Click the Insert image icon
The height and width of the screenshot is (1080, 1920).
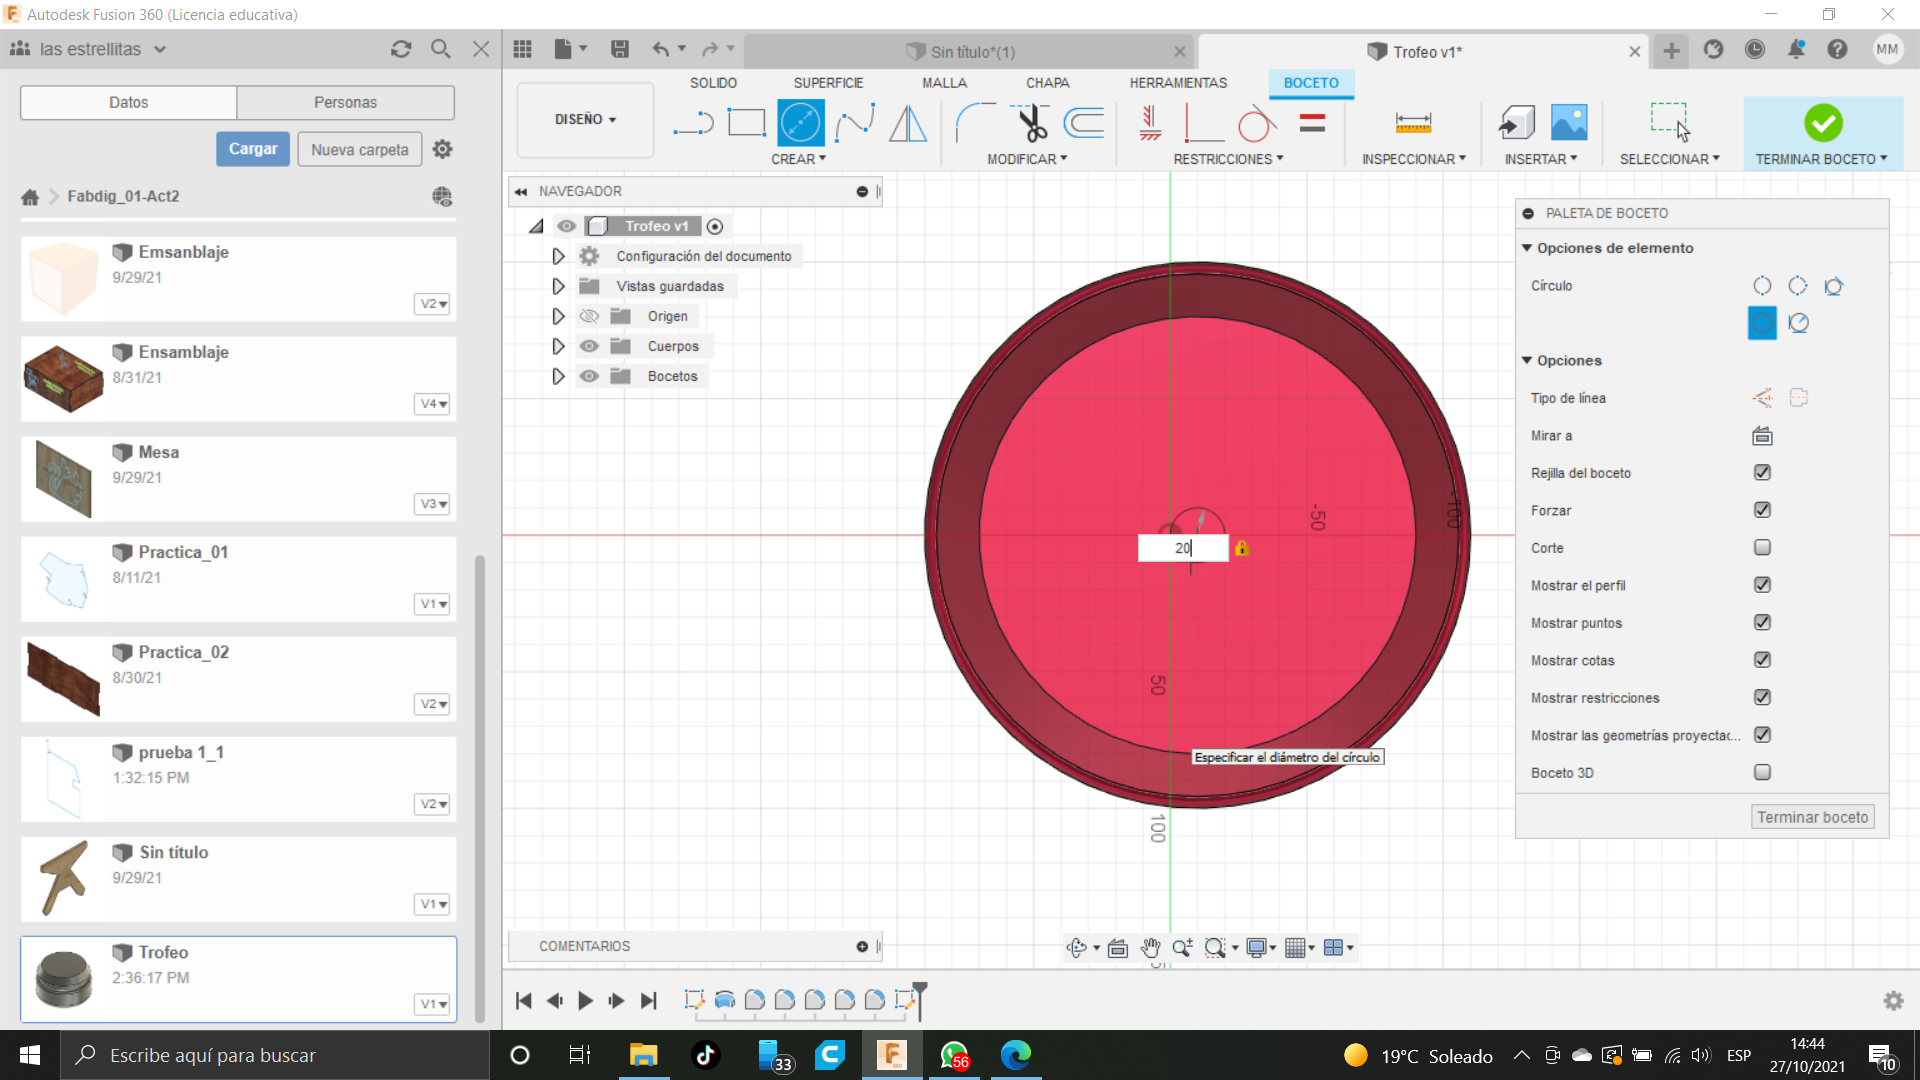[1569, 123]
